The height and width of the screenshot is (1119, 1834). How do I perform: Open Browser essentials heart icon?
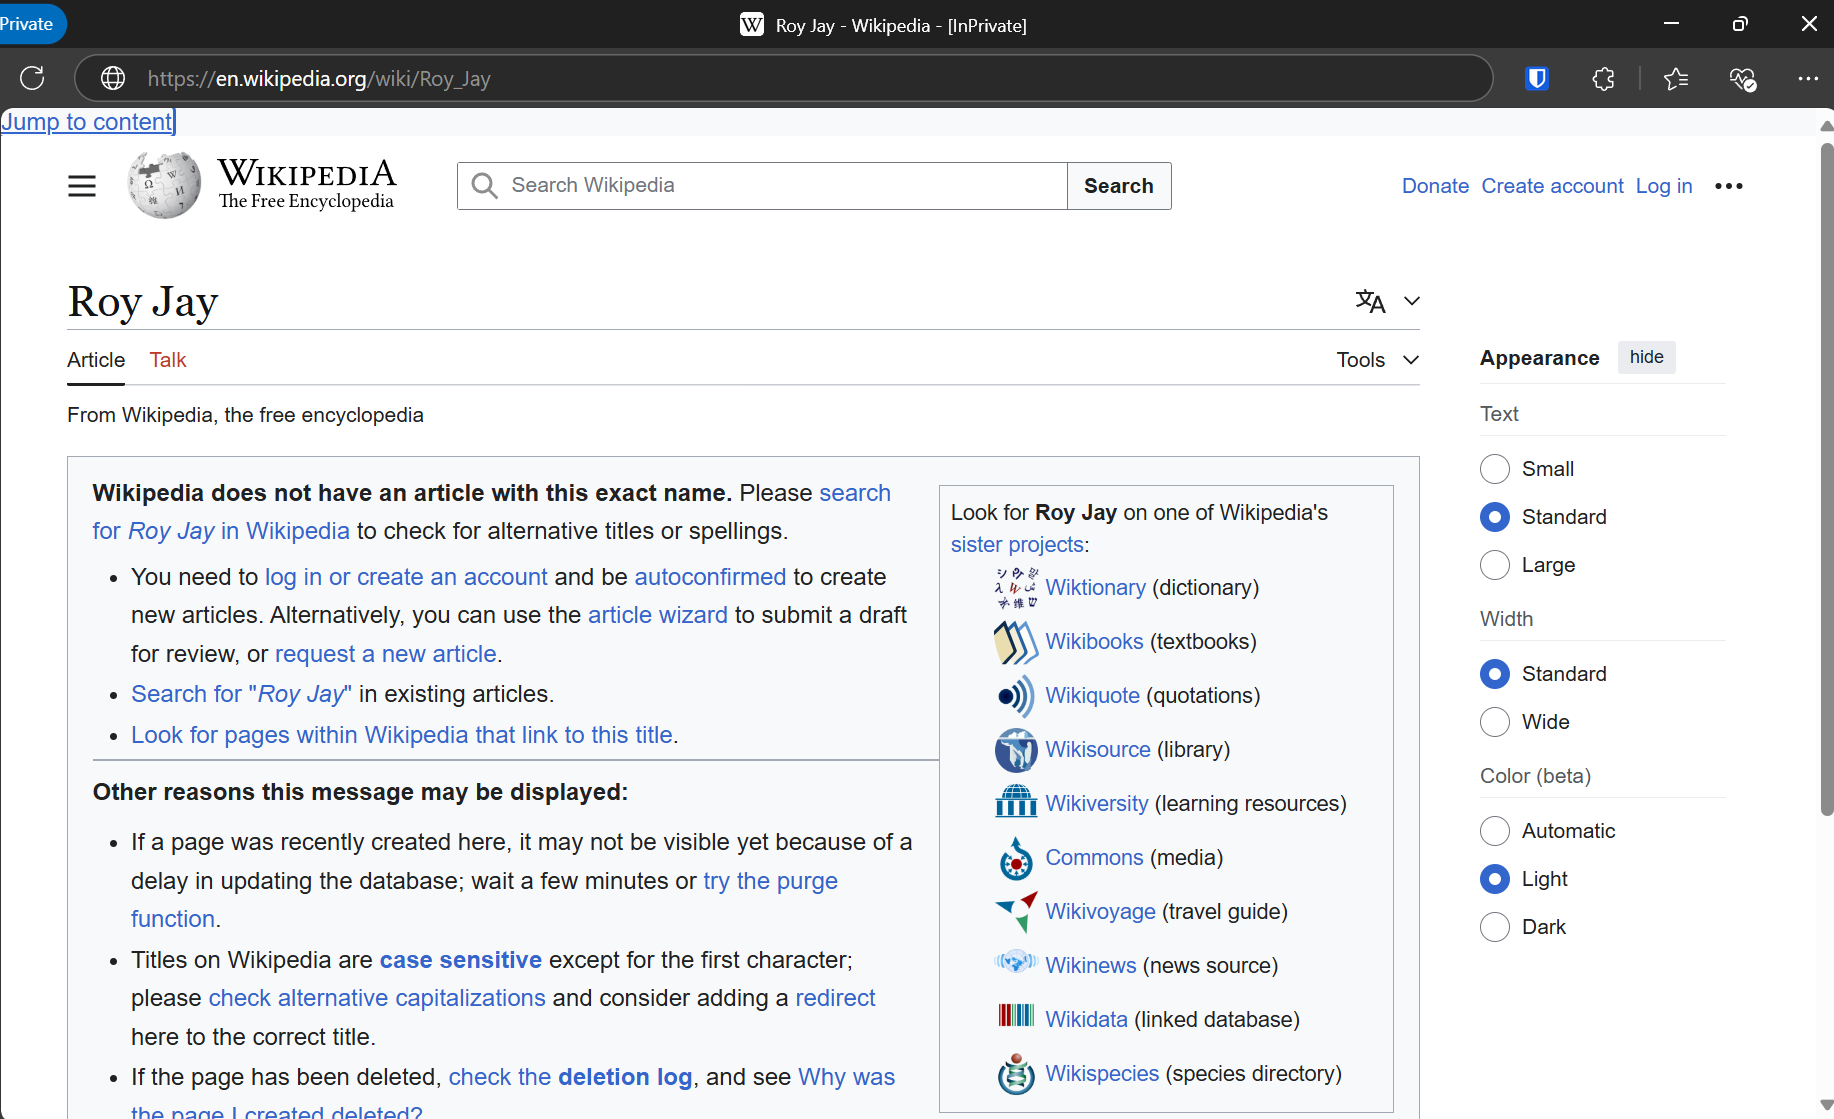1742,78
